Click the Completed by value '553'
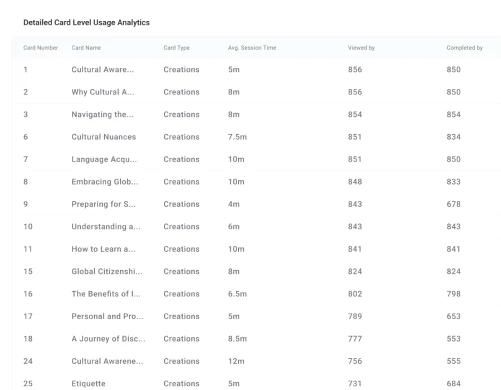 [454, 339]
